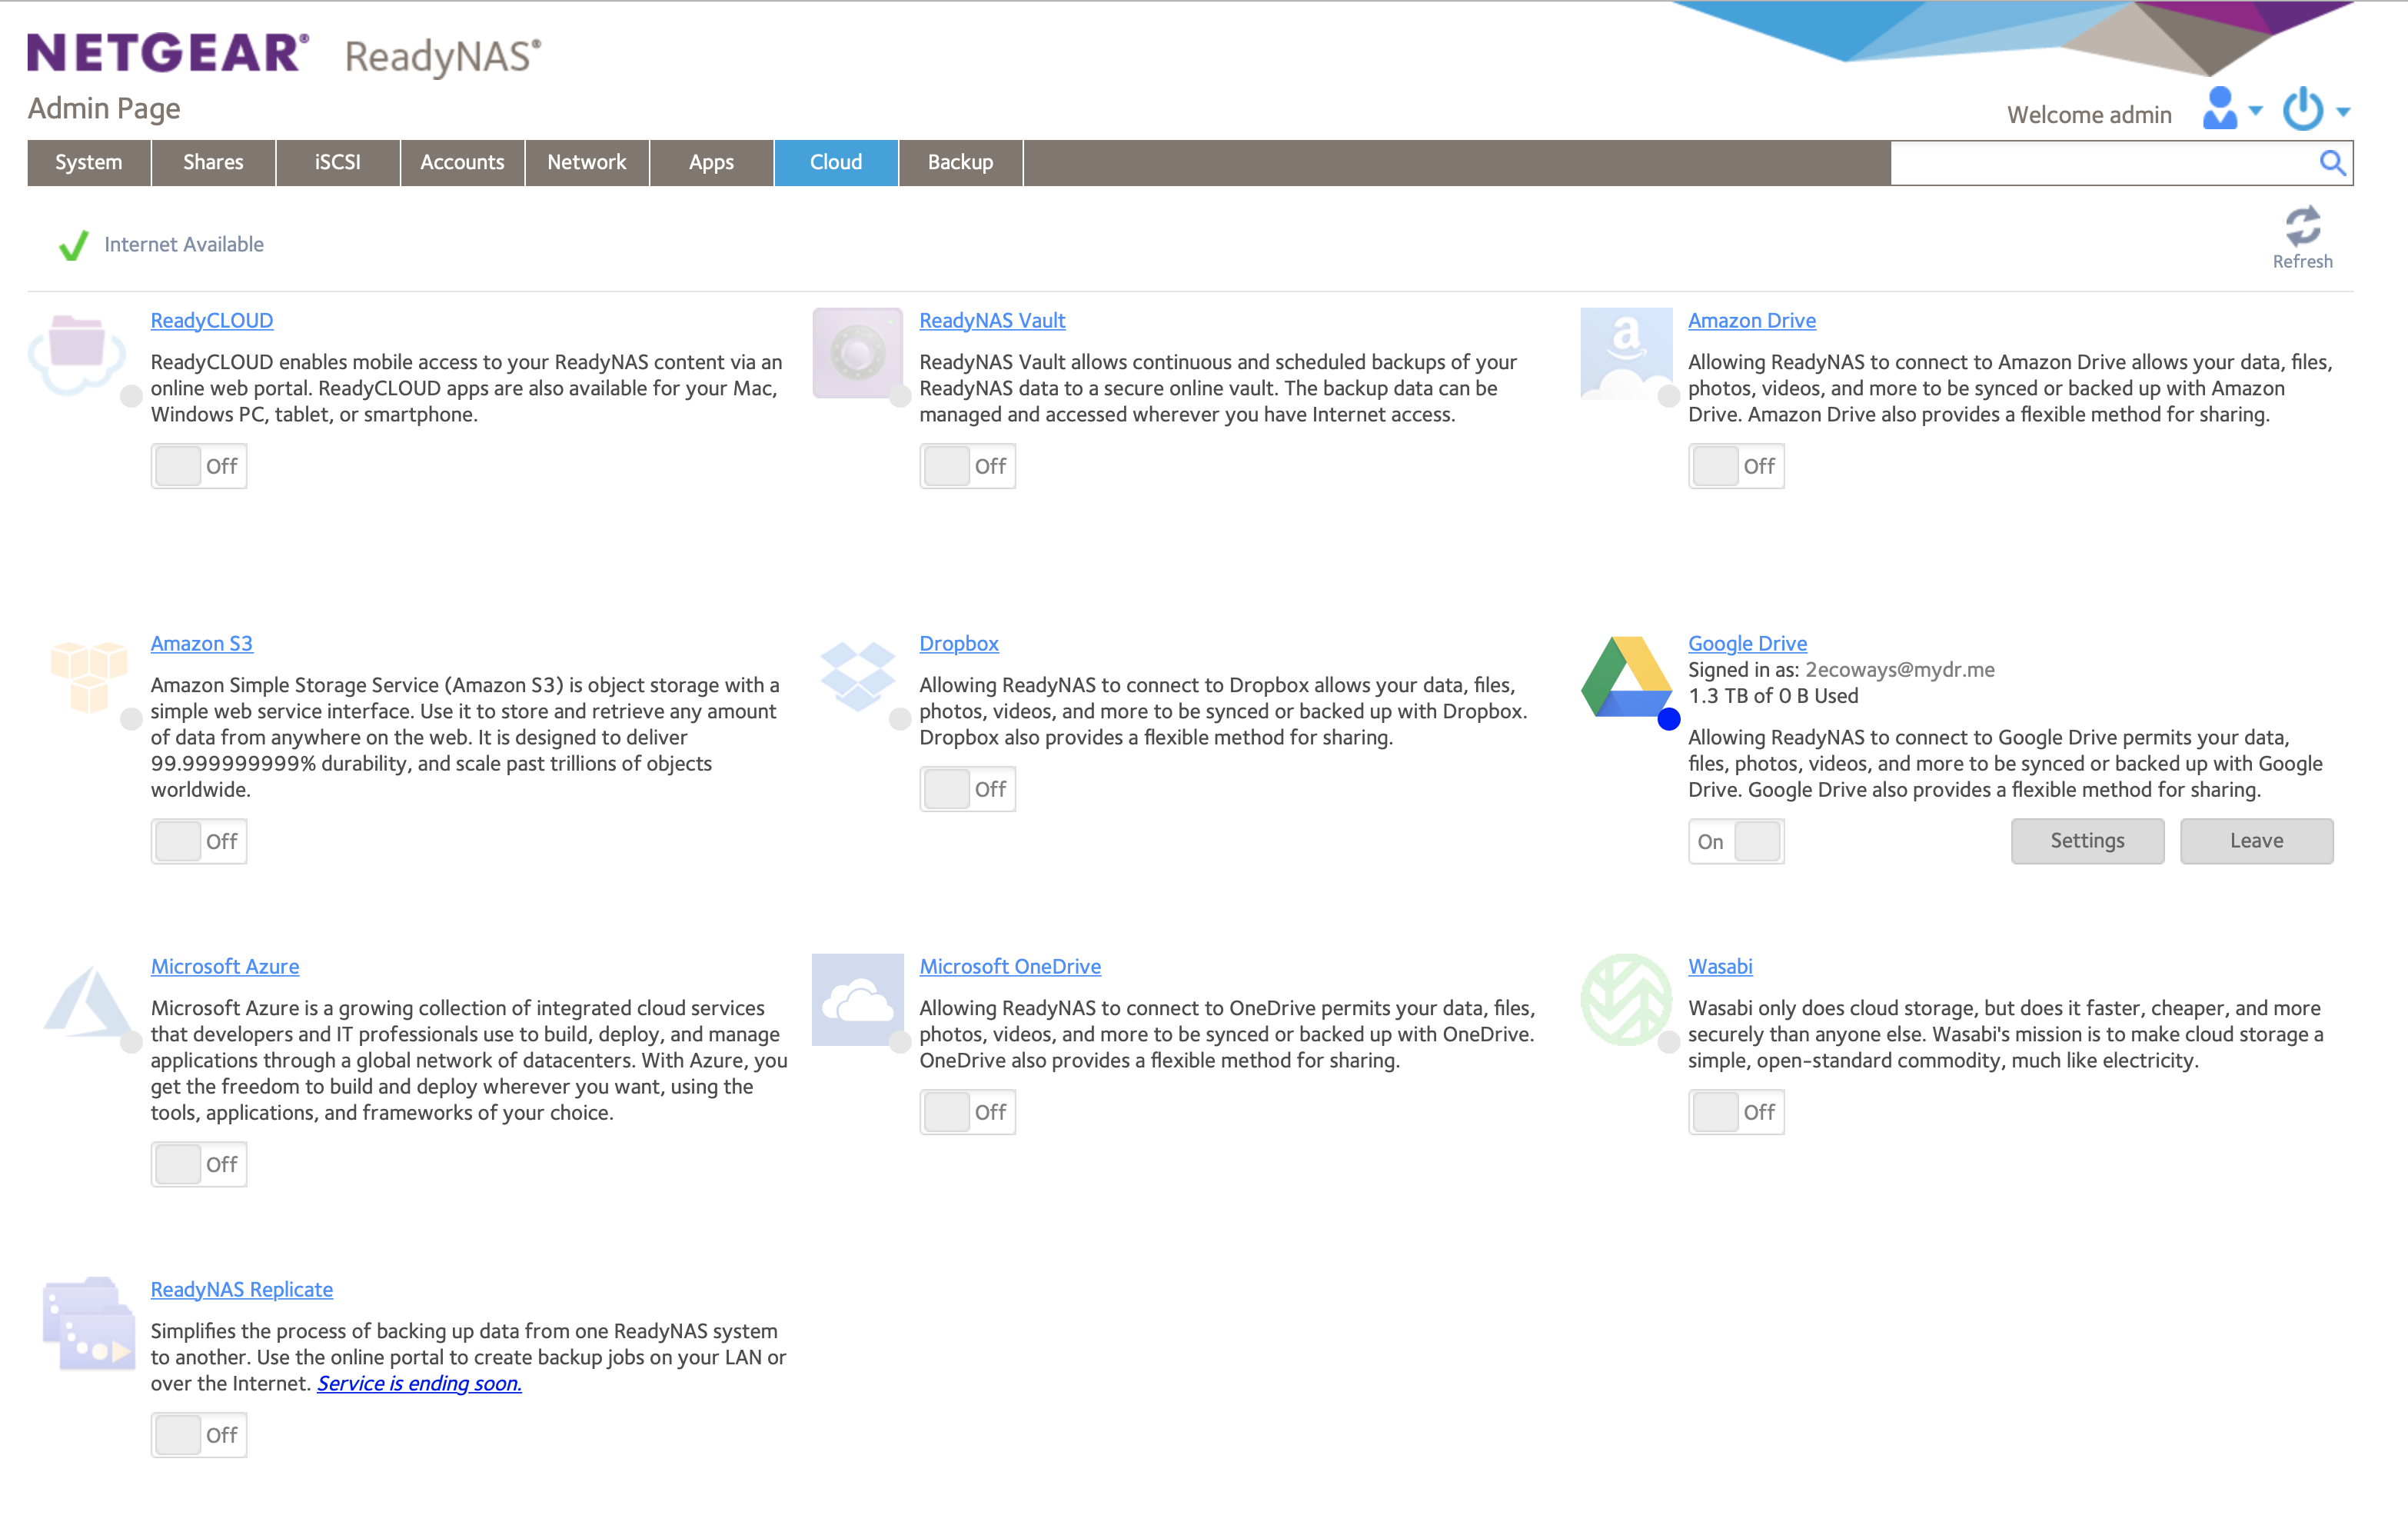Click the Refresh icon
The width and height of the screenshot is (2408, 1532).
tap(2301, 227)
